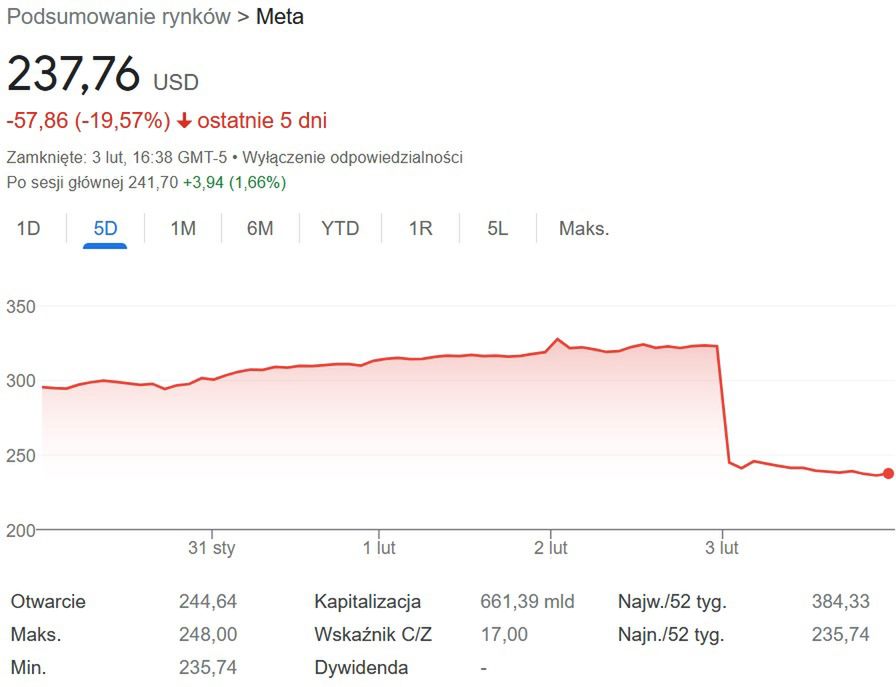Open the 5L five-year tab

498,229
